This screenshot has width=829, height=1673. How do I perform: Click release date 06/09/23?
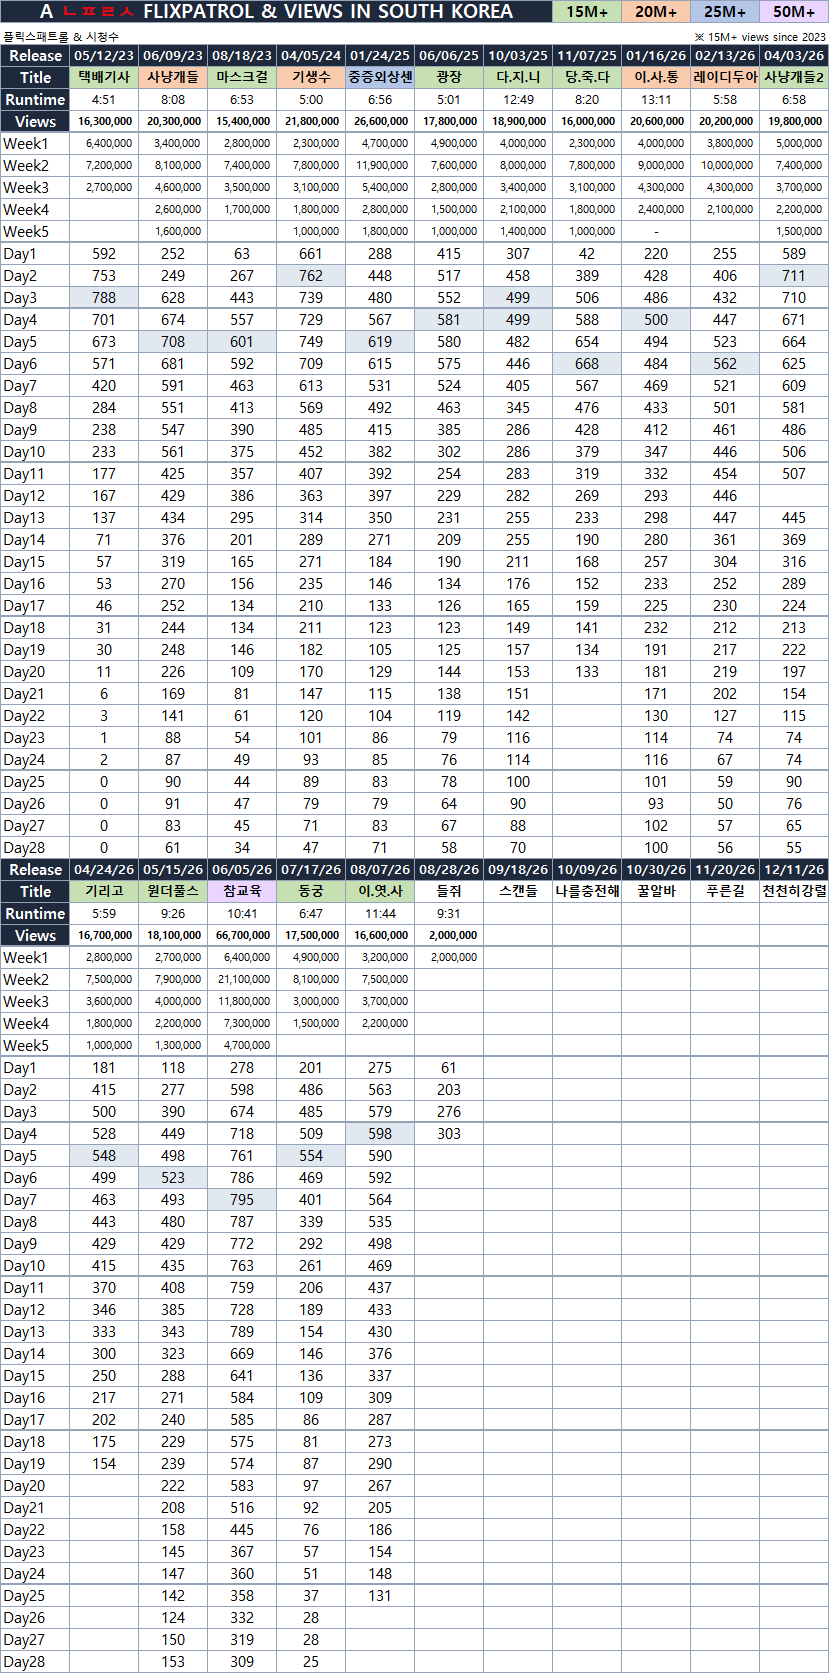173,55
